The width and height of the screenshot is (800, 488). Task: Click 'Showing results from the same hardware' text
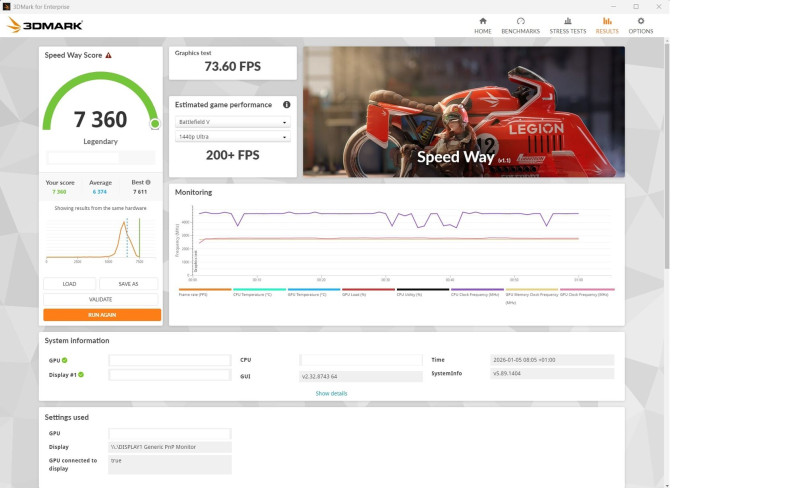point(101,208)
